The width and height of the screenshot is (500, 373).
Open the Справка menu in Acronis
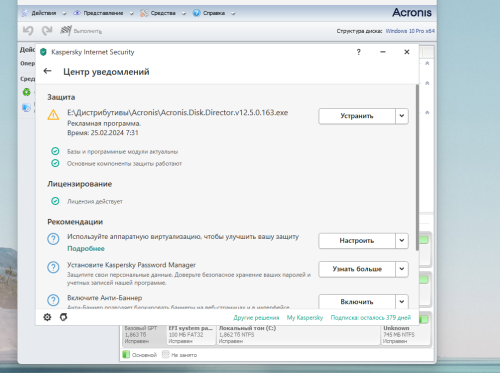click(214, 13)
